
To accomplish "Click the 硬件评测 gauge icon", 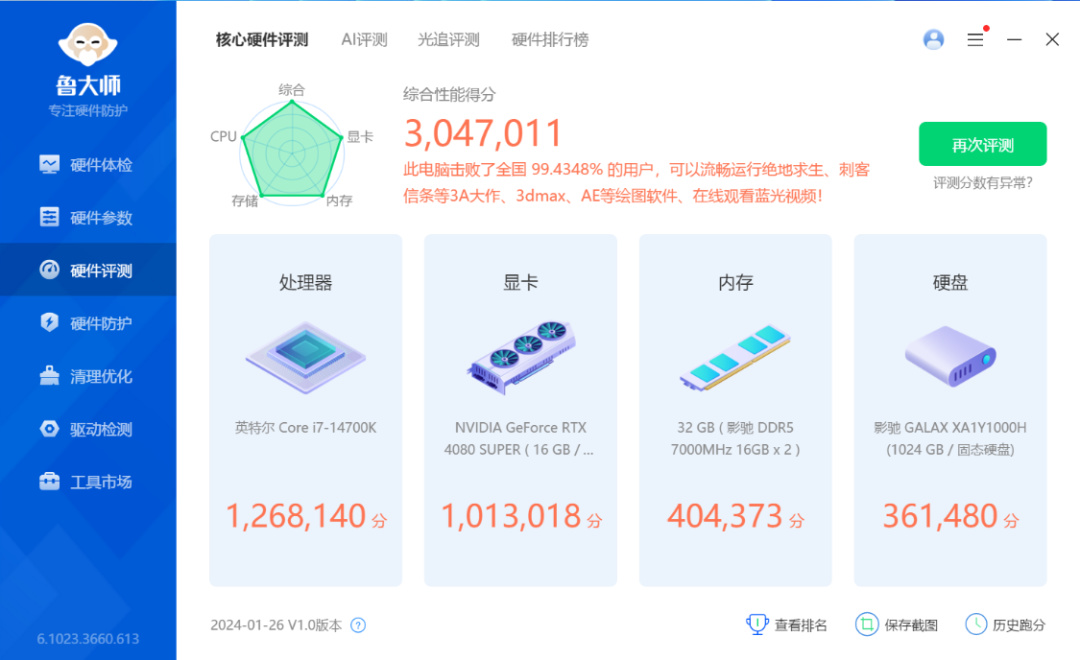I will pyautogui.click(x=49, y=269).
